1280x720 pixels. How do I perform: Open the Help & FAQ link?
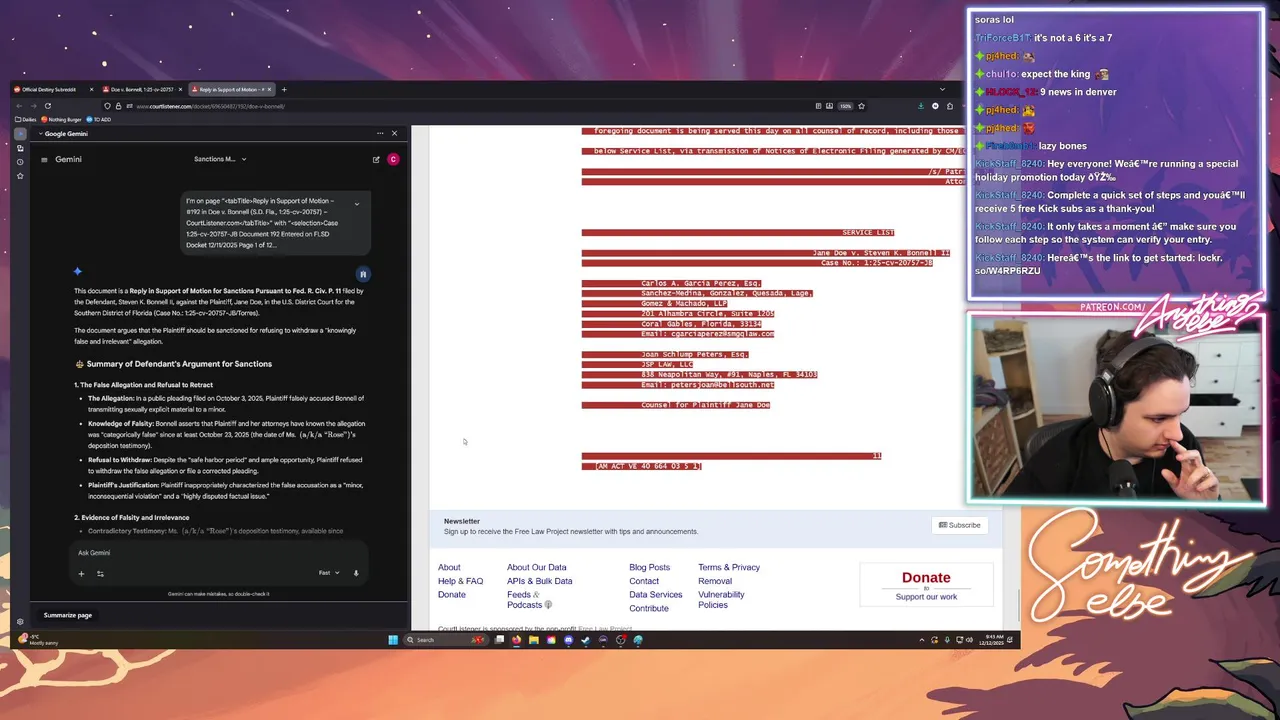pyautogui.click(x=460, y=581)
